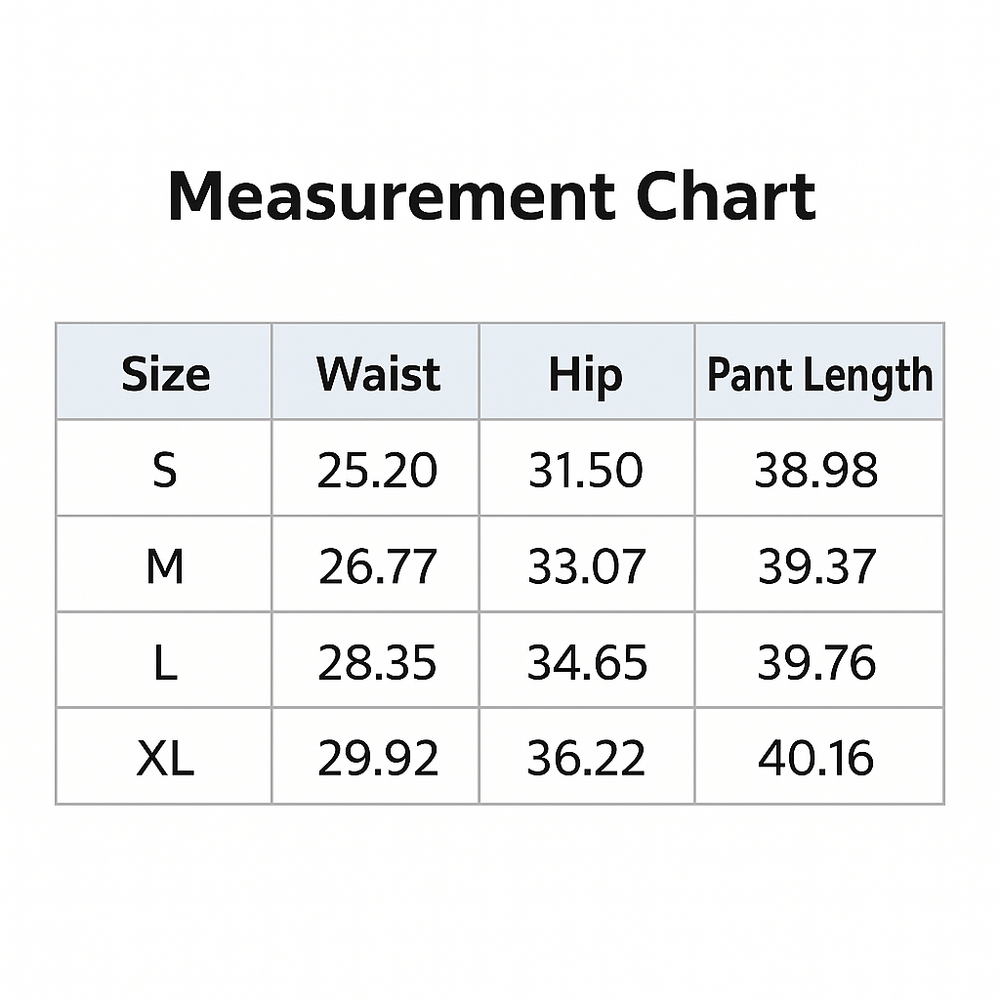
Task: Click the Waist column header
Action: 378,375
